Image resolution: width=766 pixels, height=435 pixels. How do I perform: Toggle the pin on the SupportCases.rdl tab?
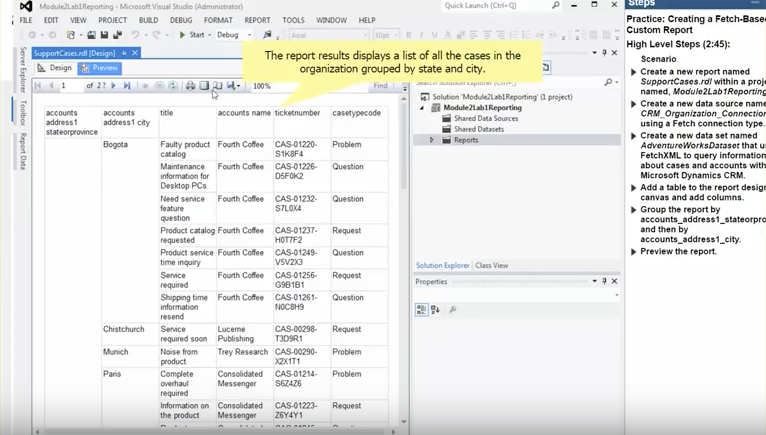tap(124, 53)
